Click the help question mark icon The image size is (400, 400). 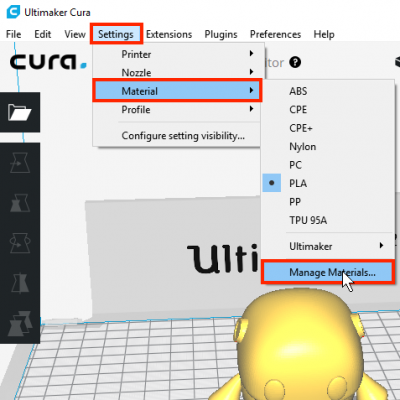point(295,62)
